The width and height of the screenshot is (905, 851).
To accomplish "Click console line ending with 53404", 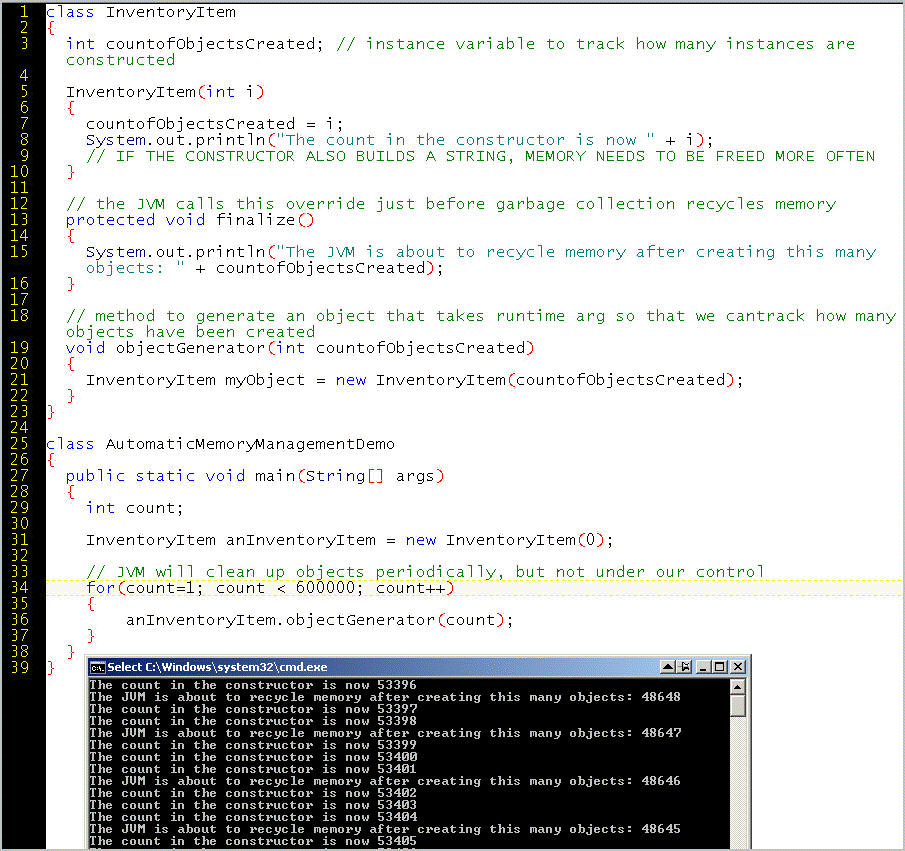I will (x=253, y=817).
